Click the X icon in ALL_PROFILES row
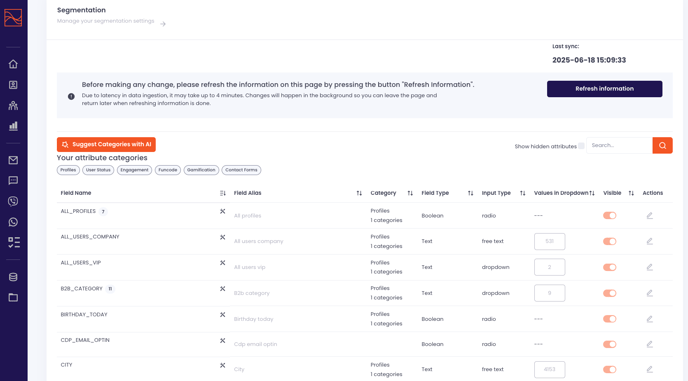The width and height of the screenshot is (688, 381). pos(222,212)
